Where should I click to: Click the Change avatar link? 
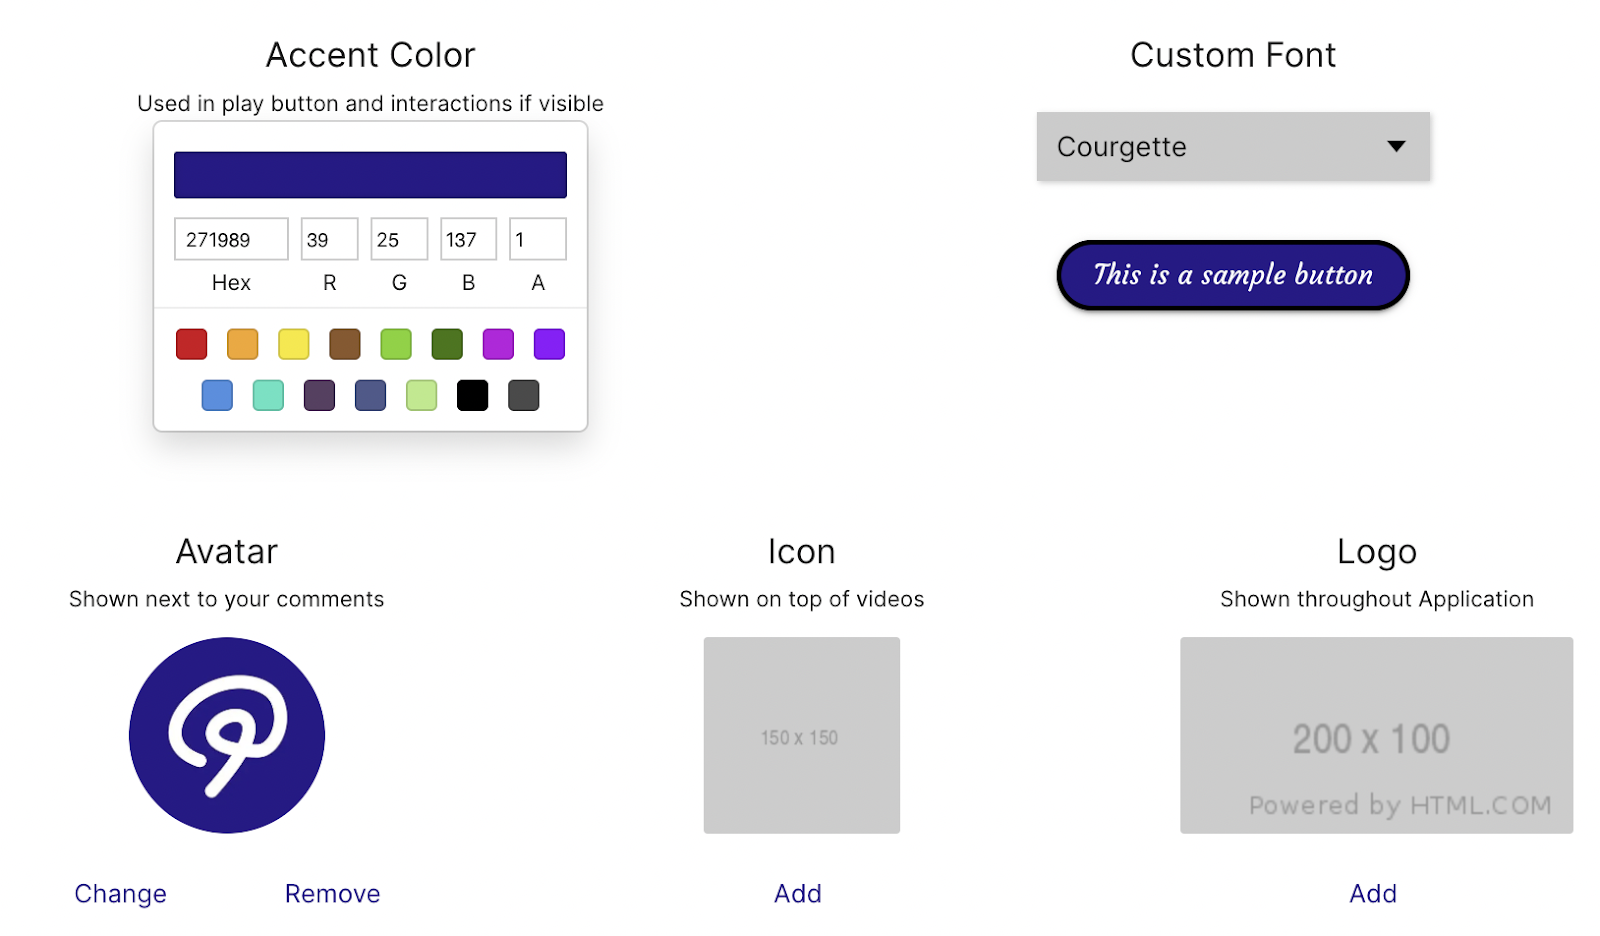point(120,893)
